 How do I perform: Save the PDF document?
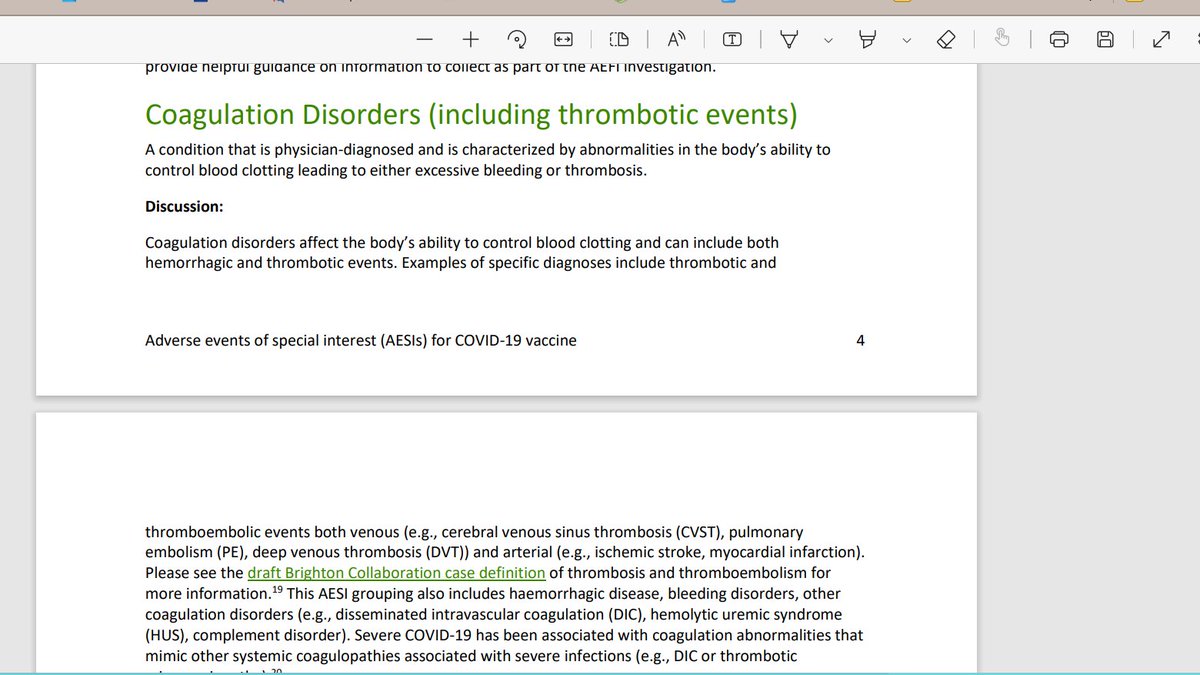click(1105, 40)
